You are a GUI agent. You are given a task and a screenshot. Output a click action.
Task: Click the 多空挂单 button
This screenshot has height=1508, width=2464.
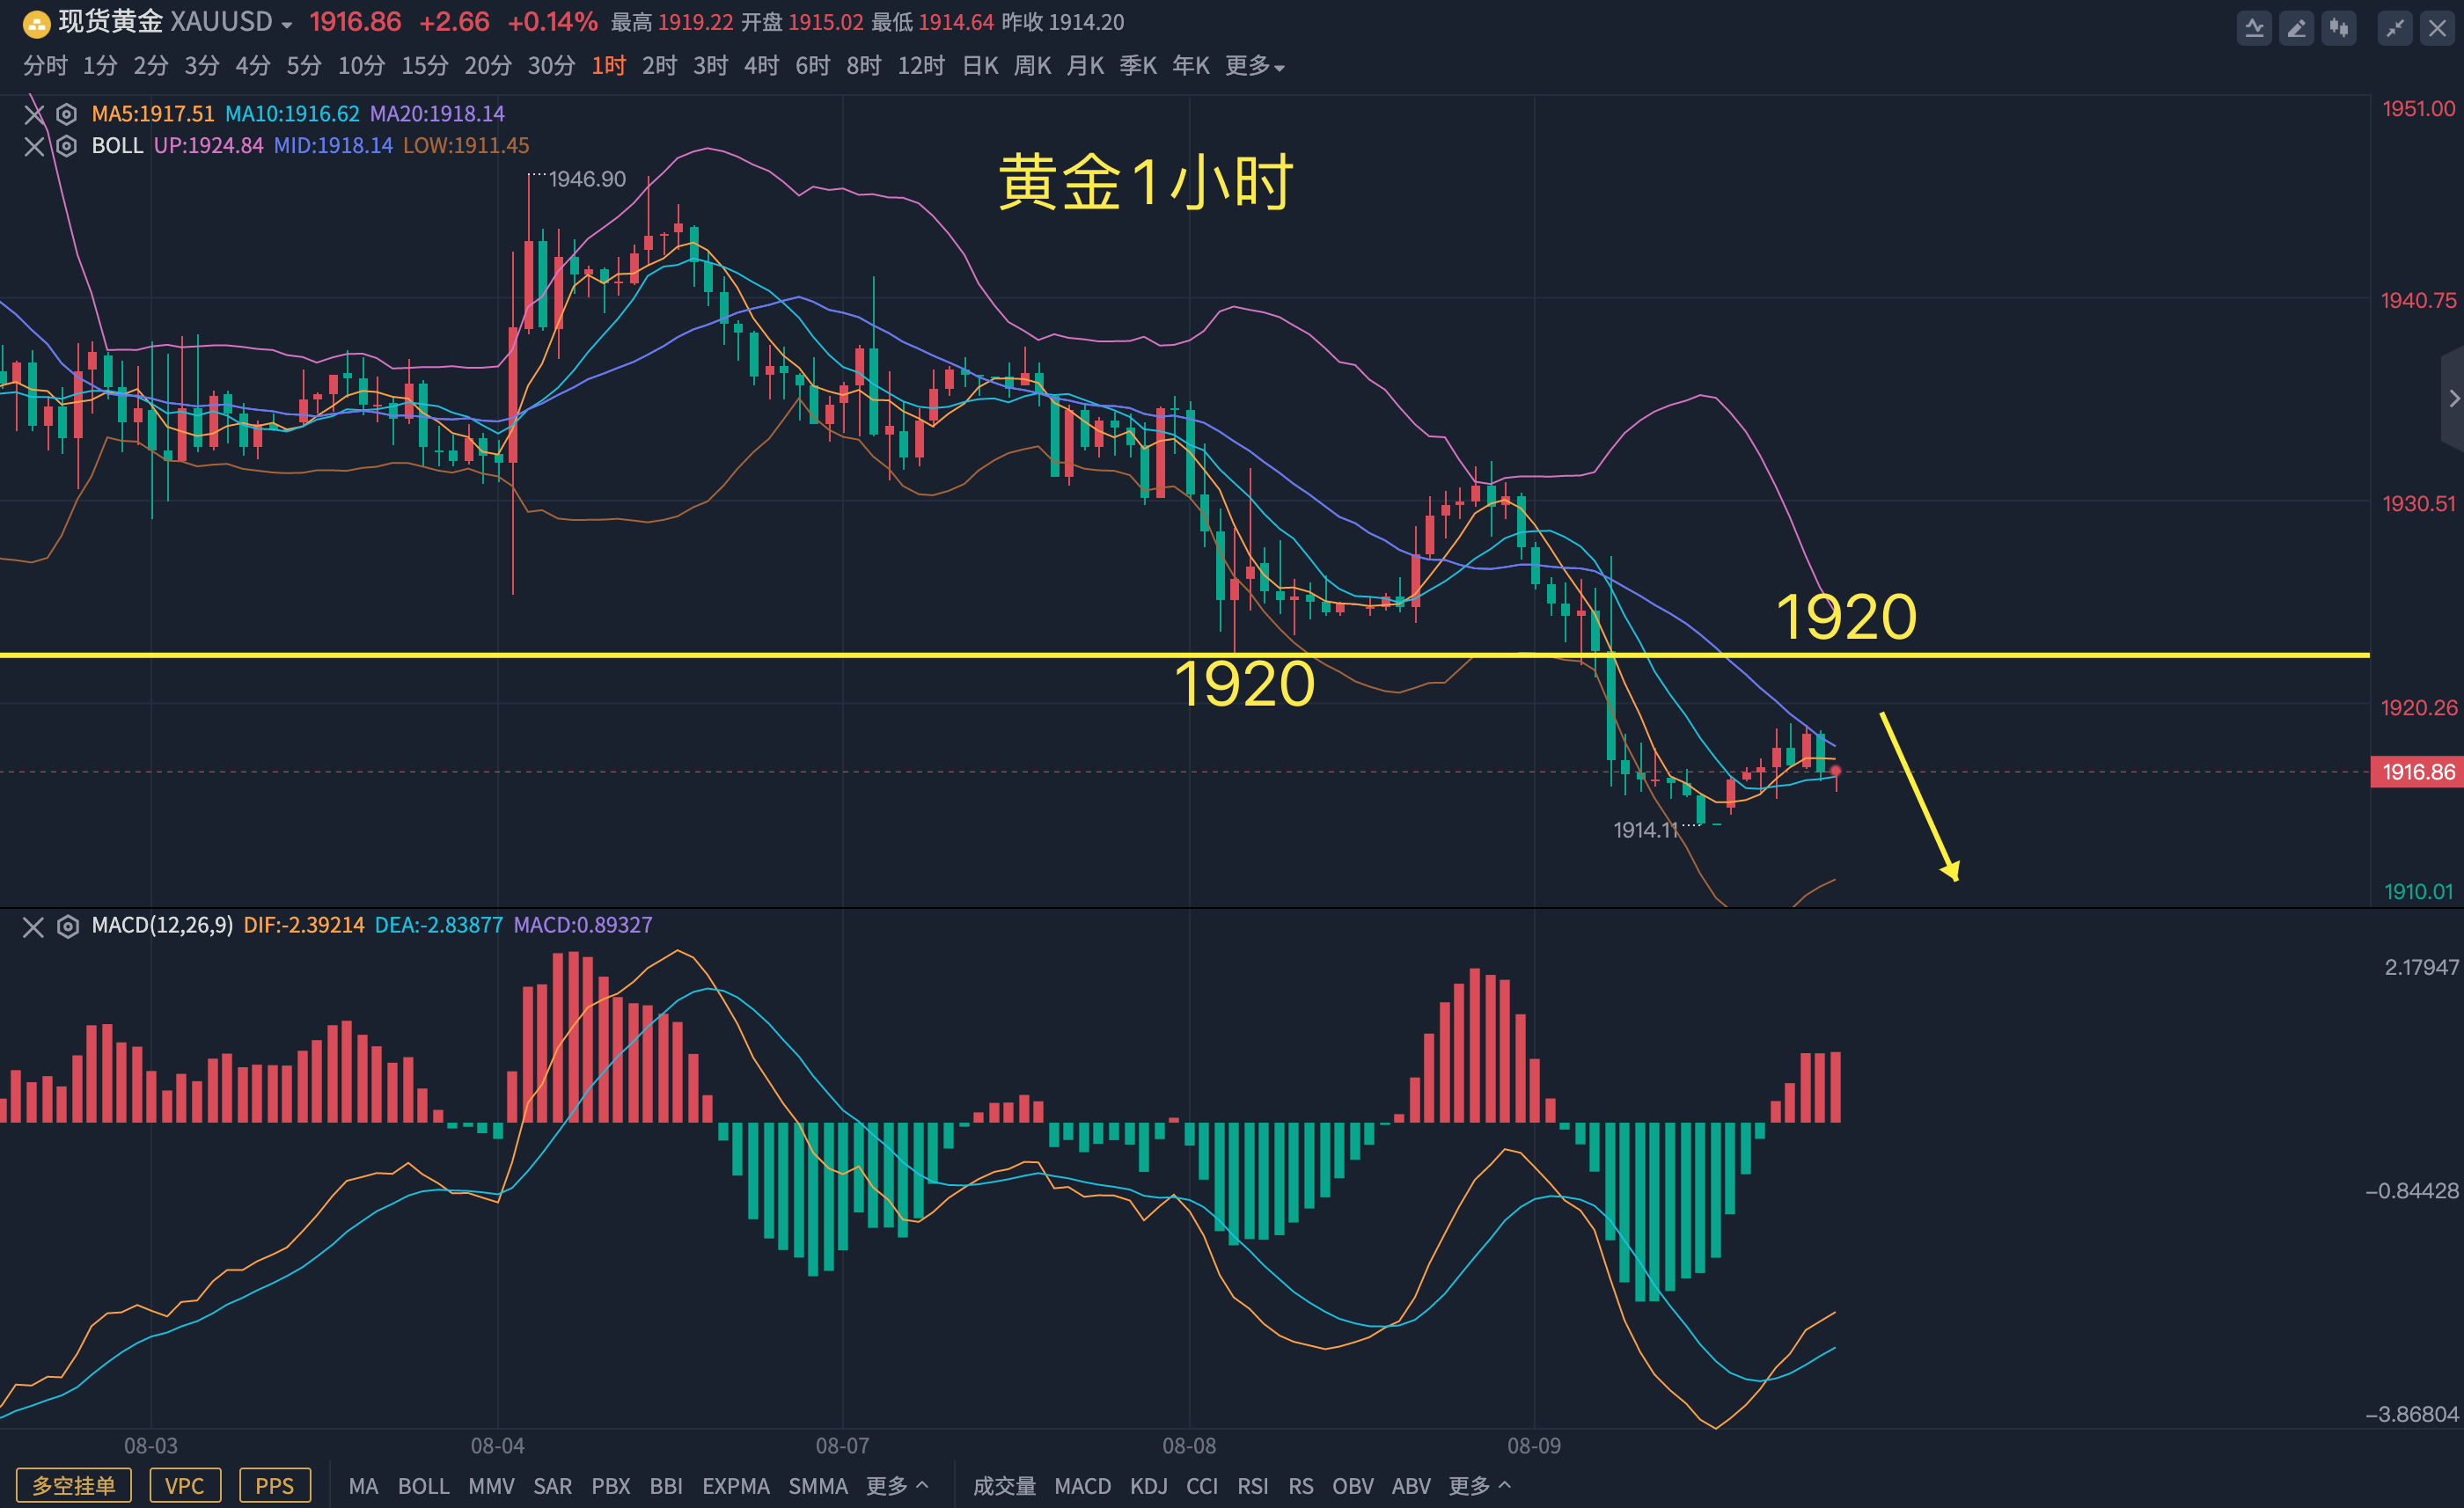[74, 1486]
